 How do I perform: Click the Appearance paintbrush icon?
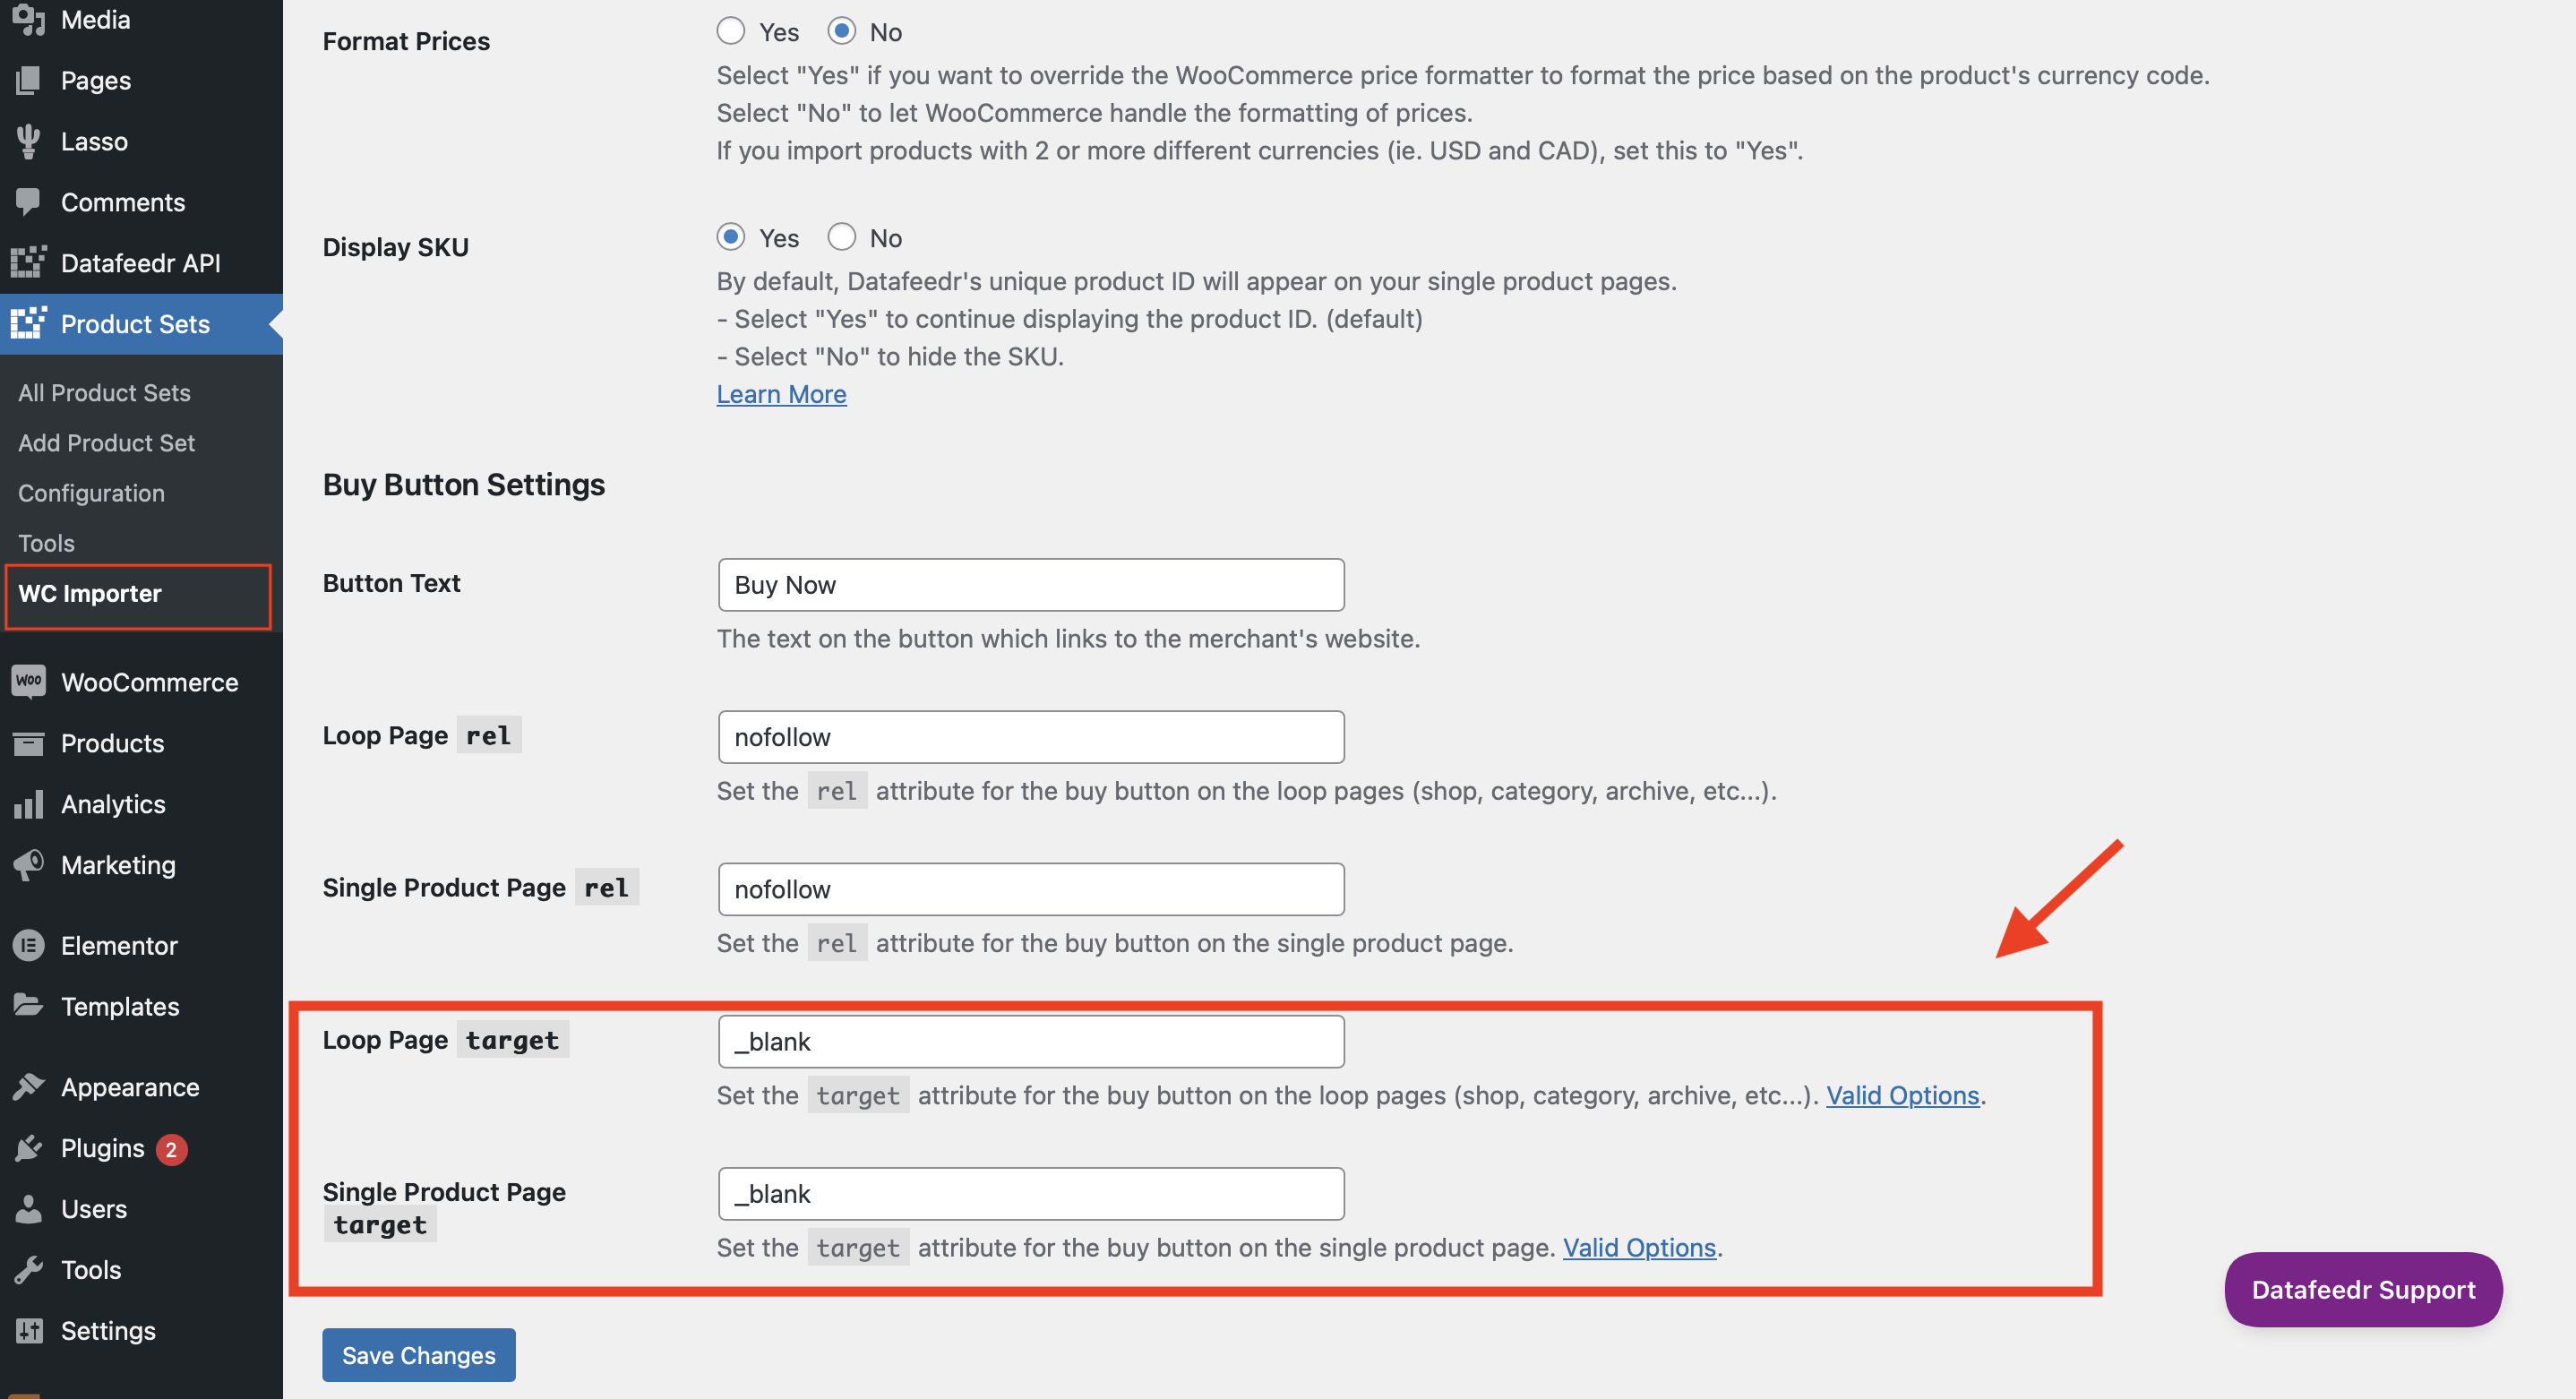point(29,1086)
